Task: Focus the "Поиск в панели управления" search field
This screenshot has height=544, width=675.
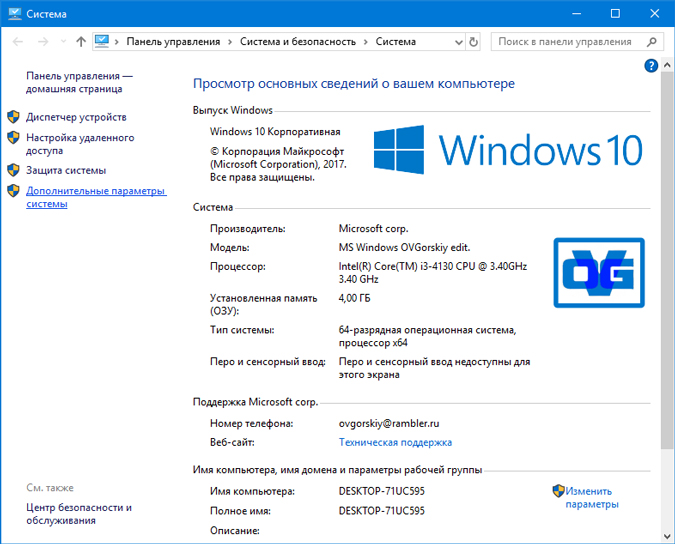Action: (x=565, y=42)
